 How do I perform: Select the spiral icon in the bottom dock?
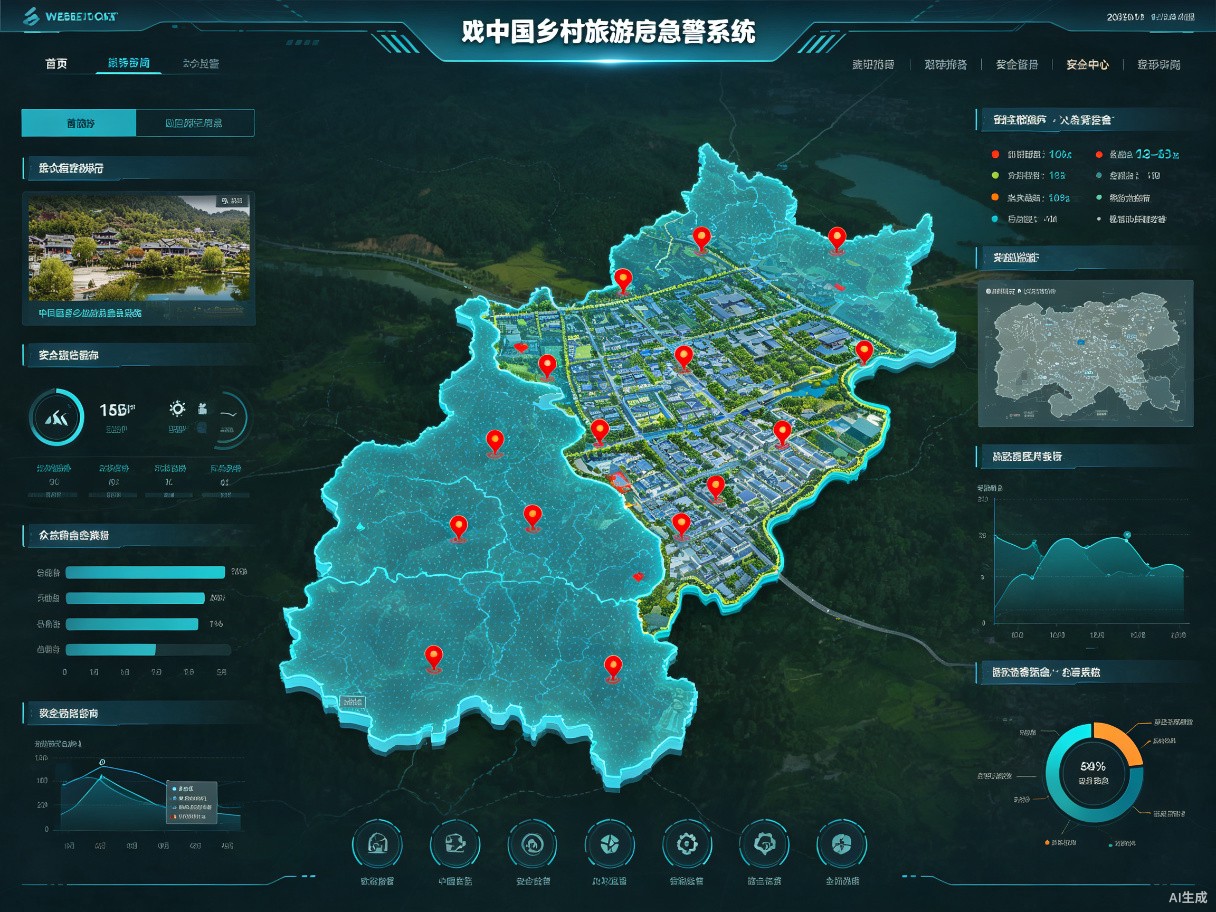tap(531, 846)
